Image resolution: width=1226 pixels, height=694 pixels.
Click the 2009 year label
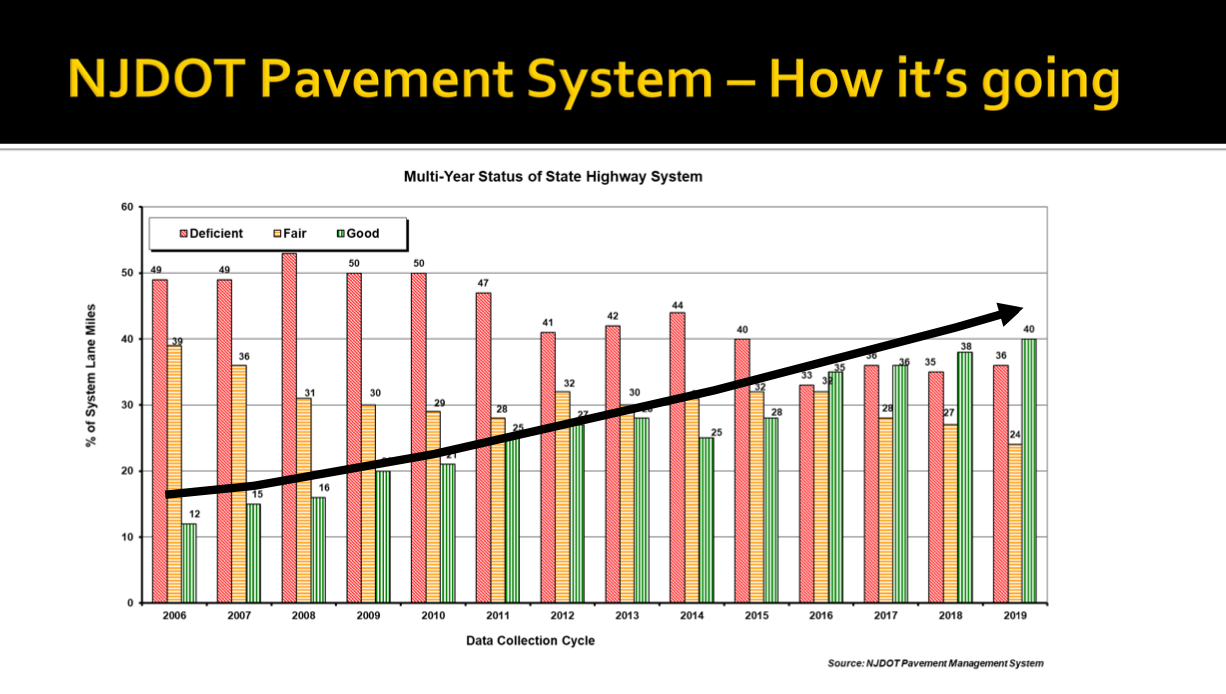point(368,616)
